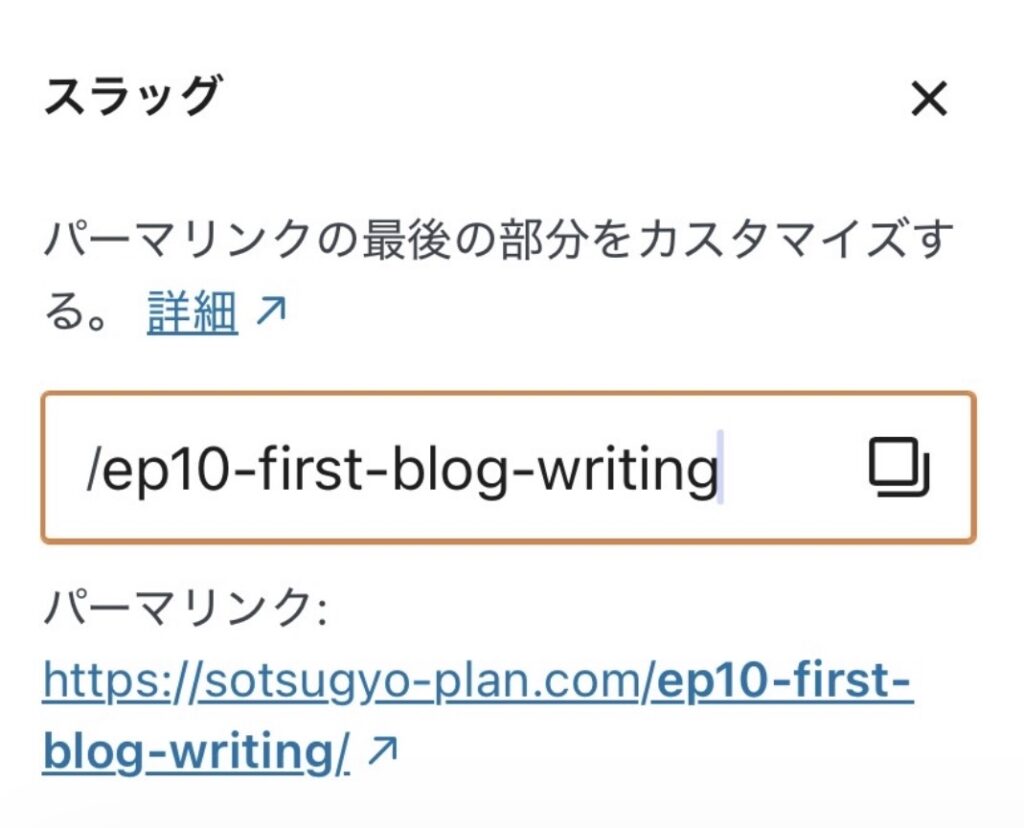Click the パーマリンク: label text
The width and height of the screenshot is (1024, 828).
(185, 609)
